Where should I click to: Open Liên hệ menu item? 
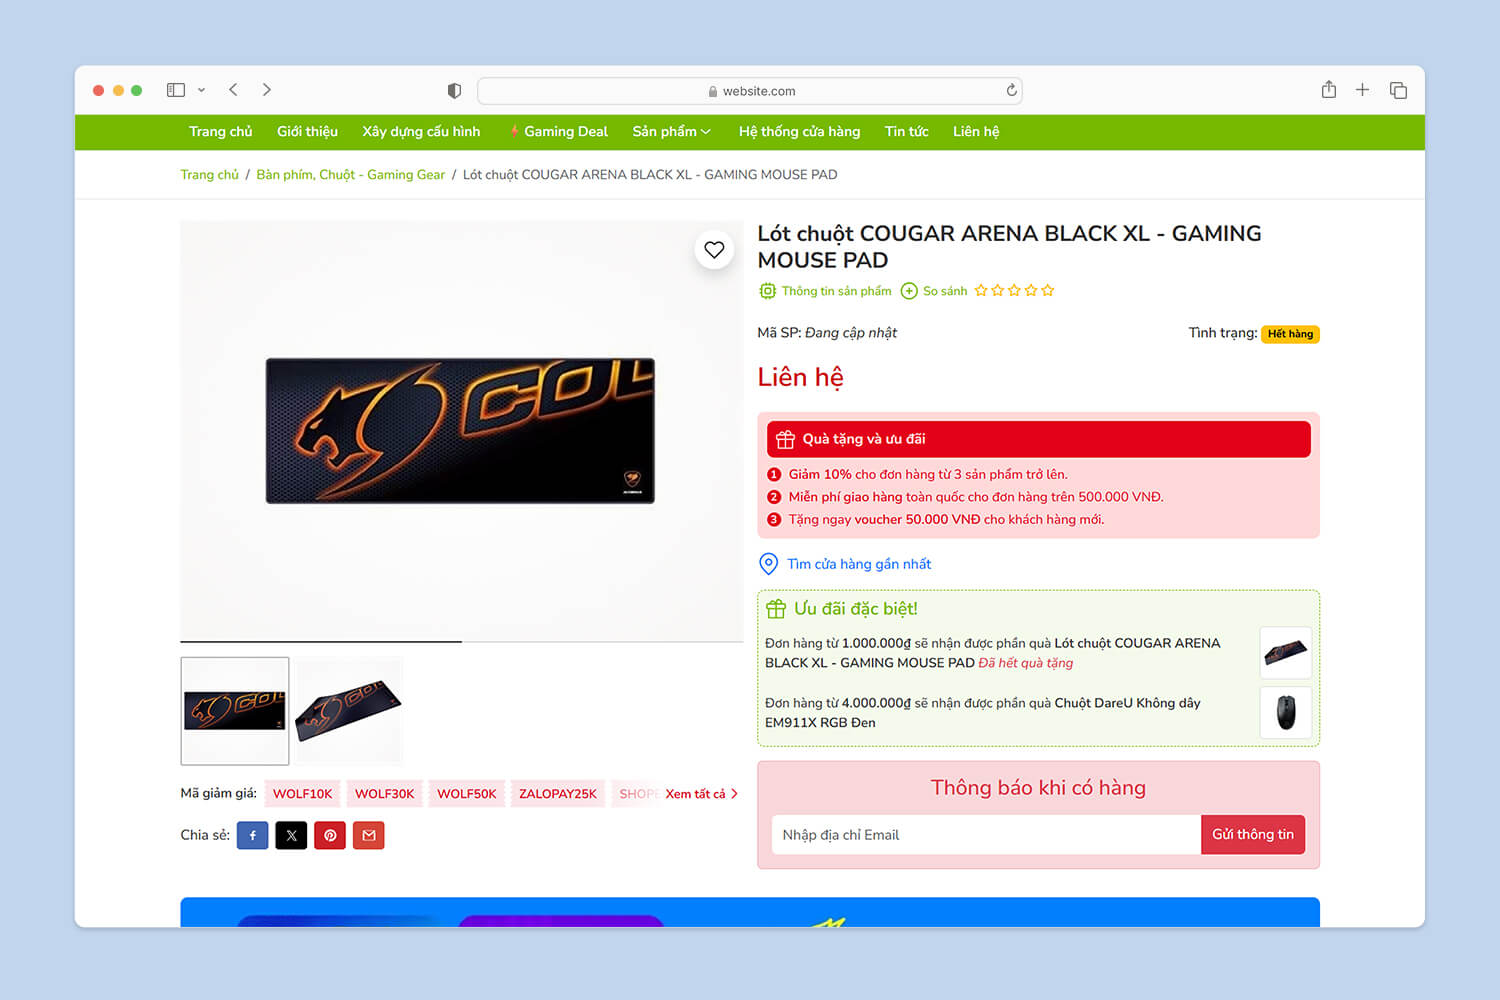coord(976,131)
